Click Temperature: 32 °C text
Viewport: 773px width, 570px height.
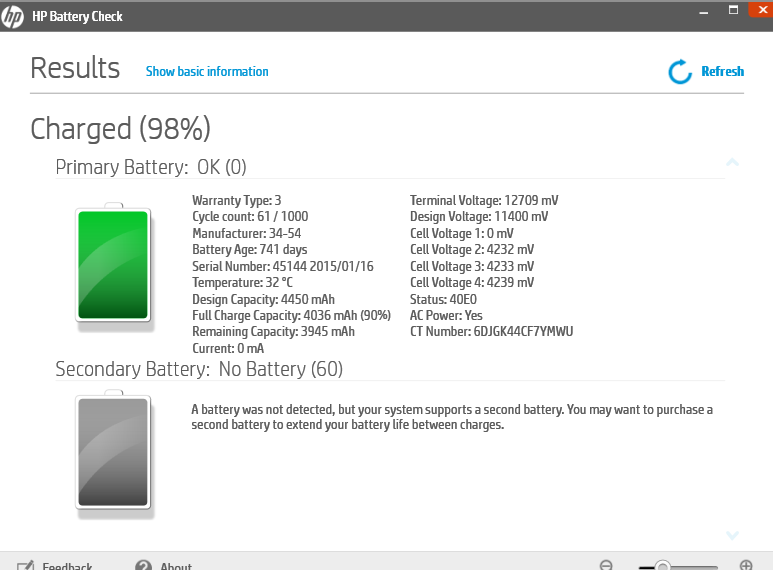(243, 283)
